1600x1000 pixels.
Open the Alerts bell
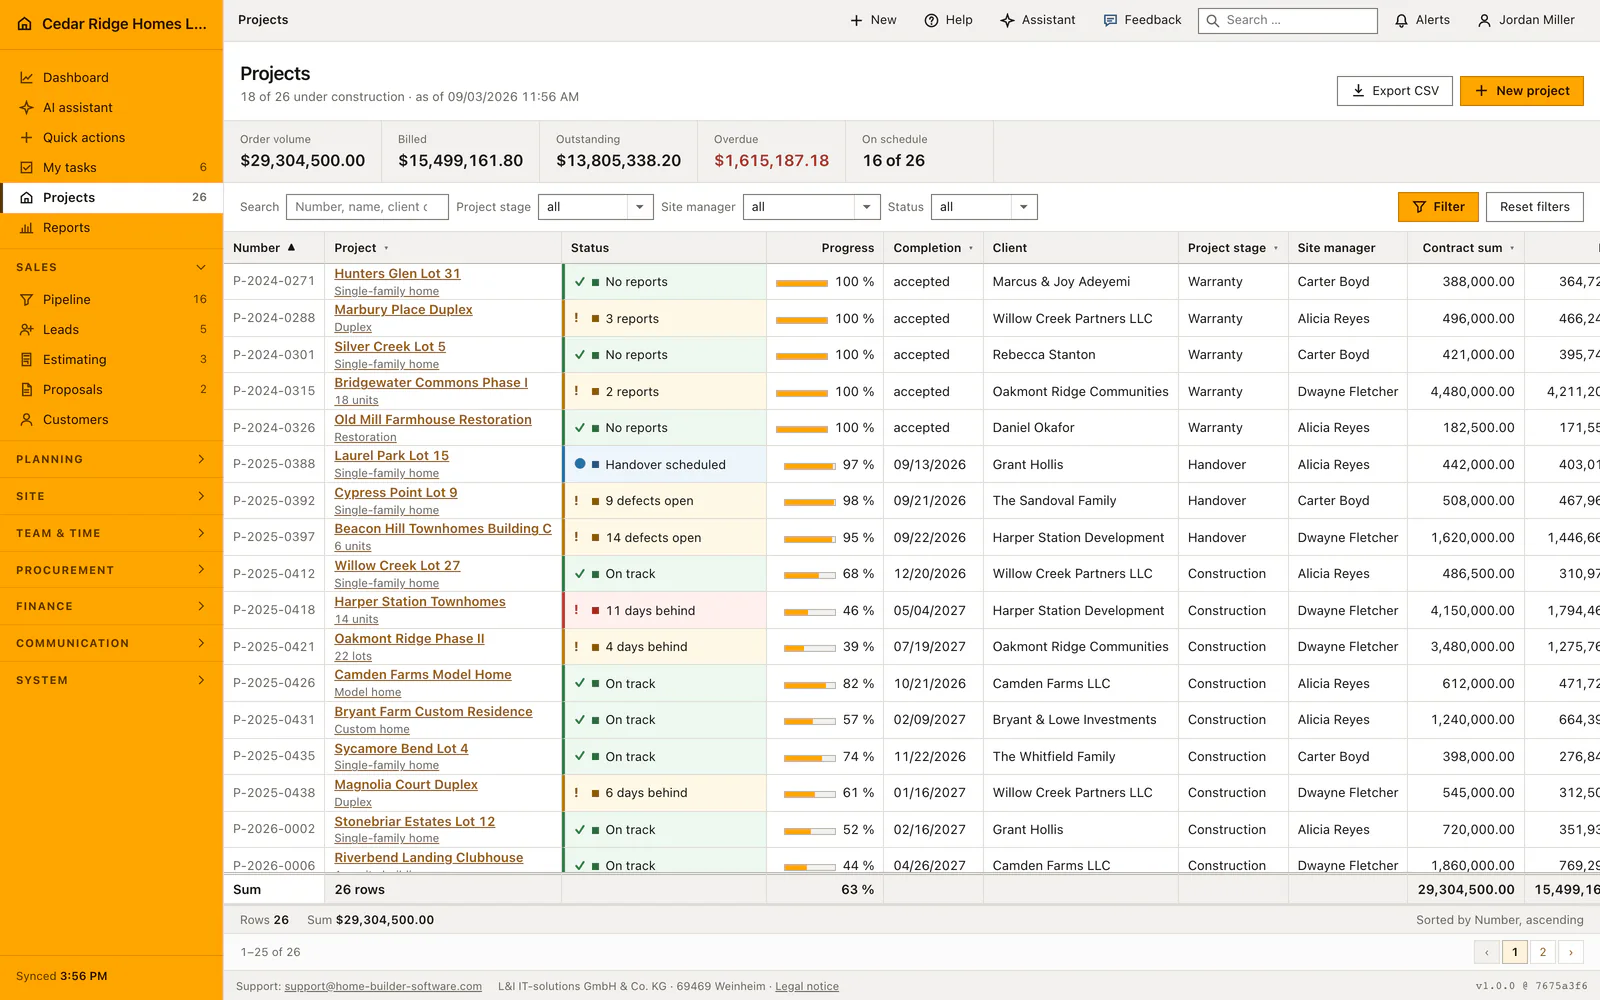(x=1422, y=20)
